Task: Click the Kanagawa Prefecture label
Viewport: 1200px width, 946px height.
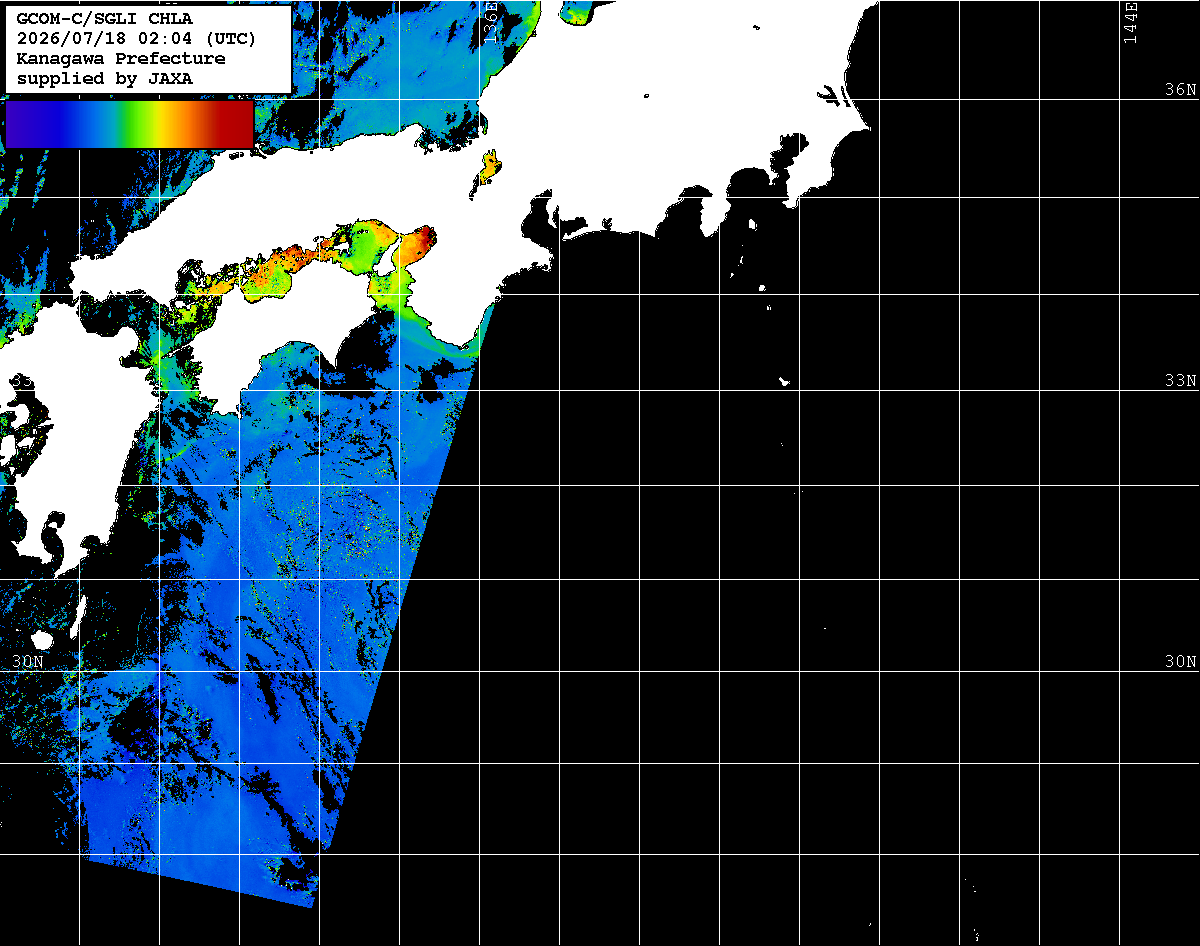Action: click(x=121, y=58)
